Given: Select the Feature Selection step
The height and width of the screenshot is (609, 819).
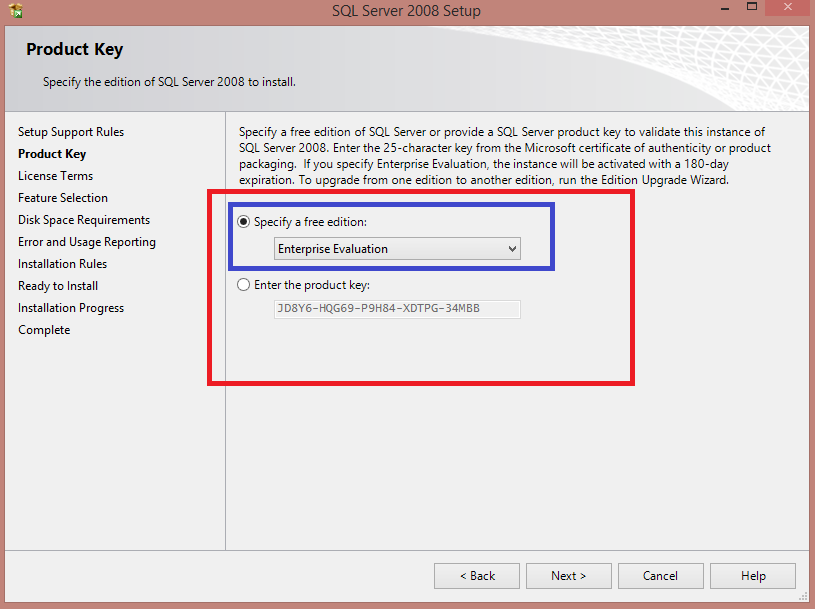Looking at the screenshot, I should [63, 198].
